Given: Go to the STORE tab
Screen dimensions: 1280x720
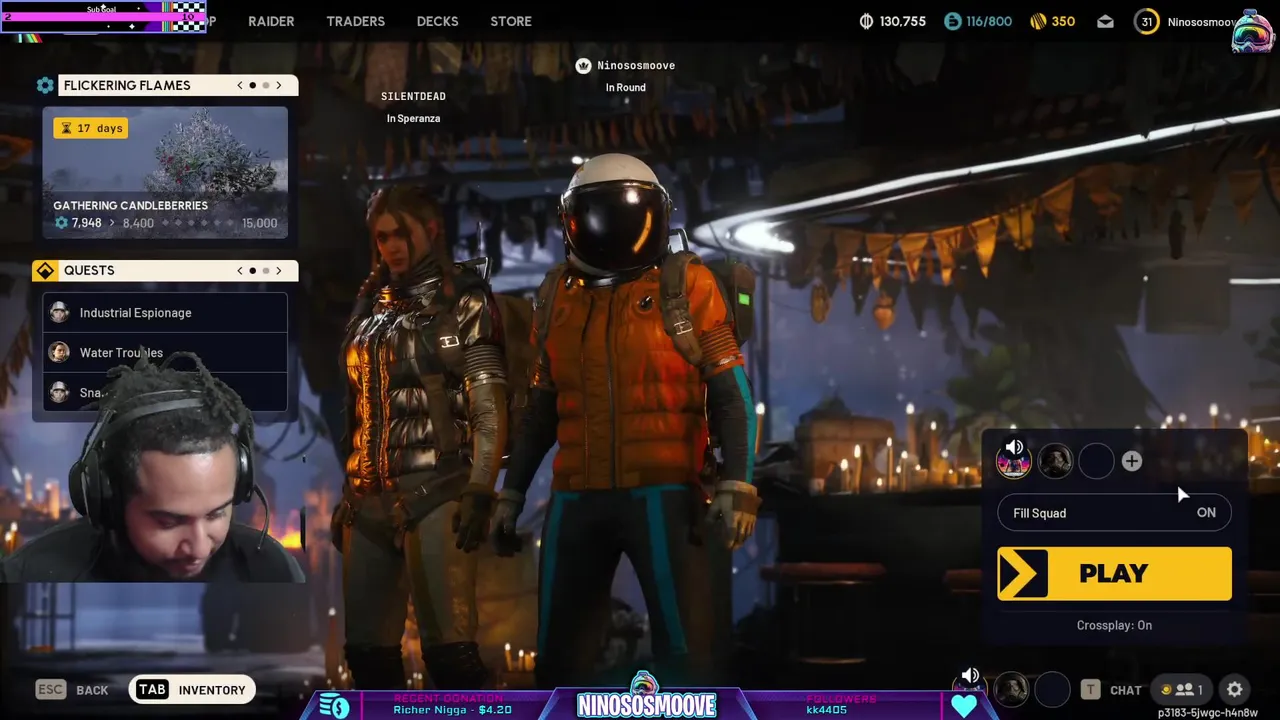Looking at the screenshot, I should 511,21.
